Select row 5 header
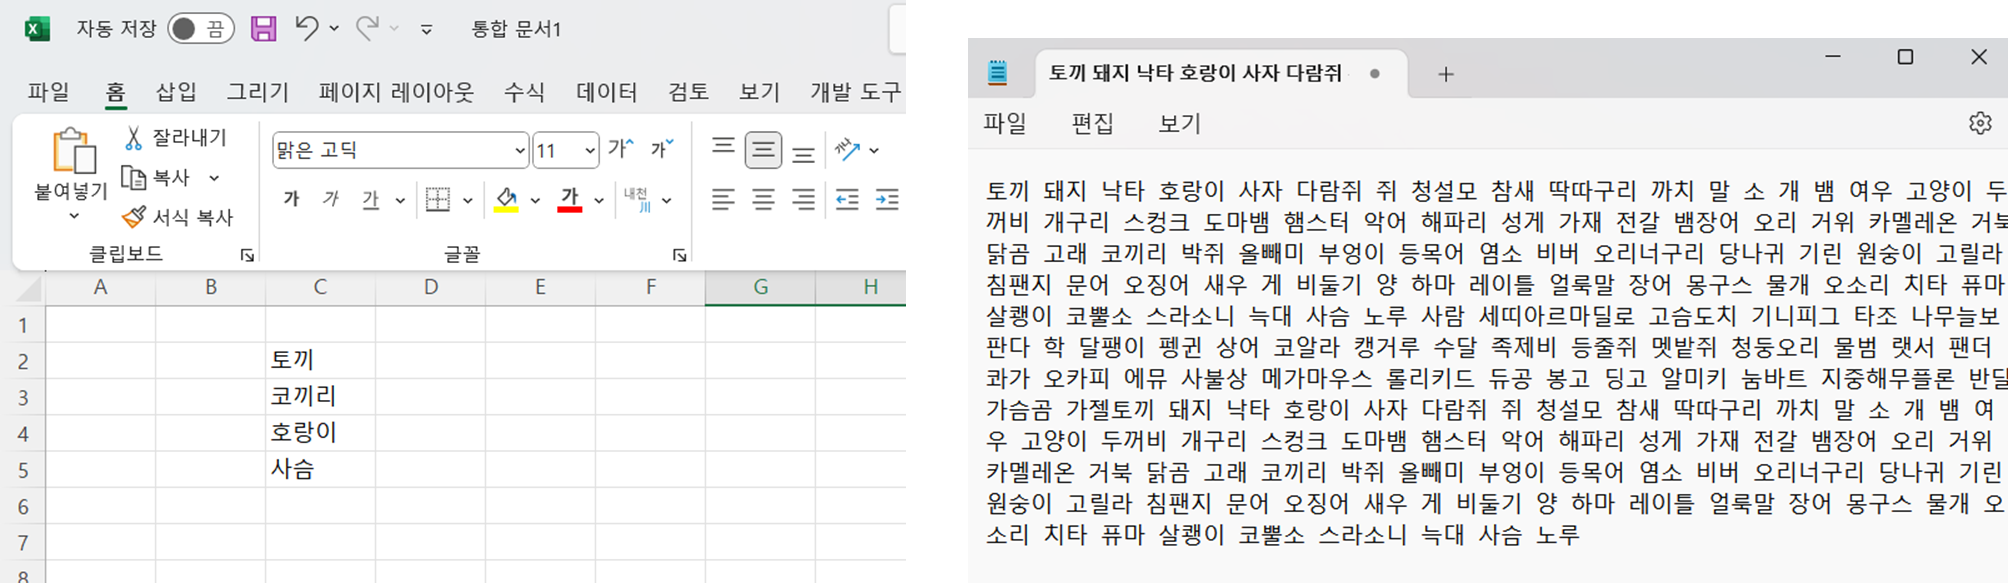This screenshot has height=583, width=2008. pos(22,470)
